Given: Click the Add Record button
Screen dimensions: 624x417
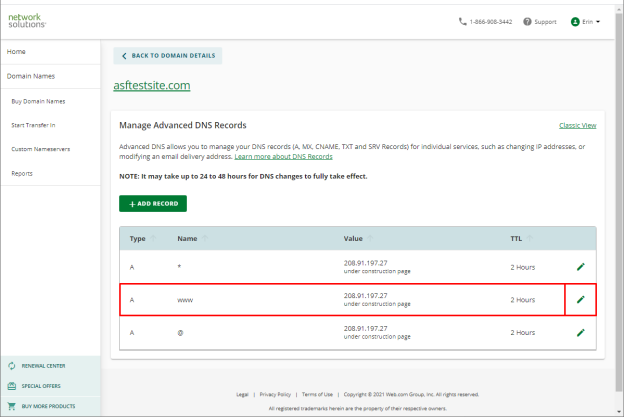Looking at the screenshot, I should [x=153, y=203].
